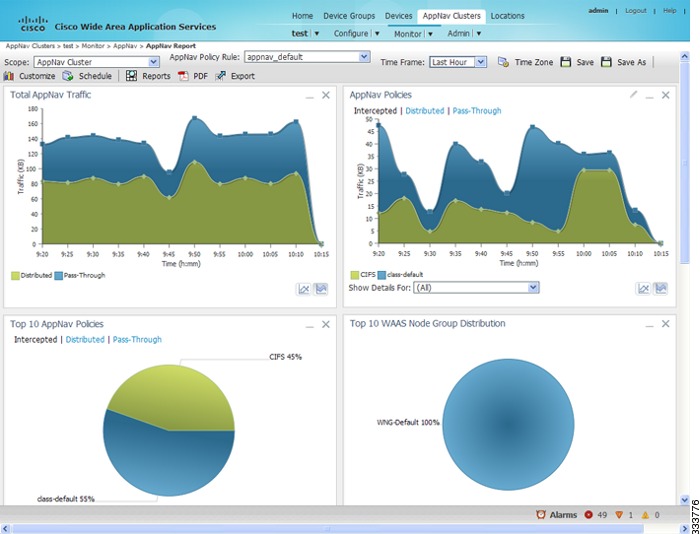Open critical alarms red indicator showing 49
Viewport: 700px width, 534px height.
coord(589,515)
